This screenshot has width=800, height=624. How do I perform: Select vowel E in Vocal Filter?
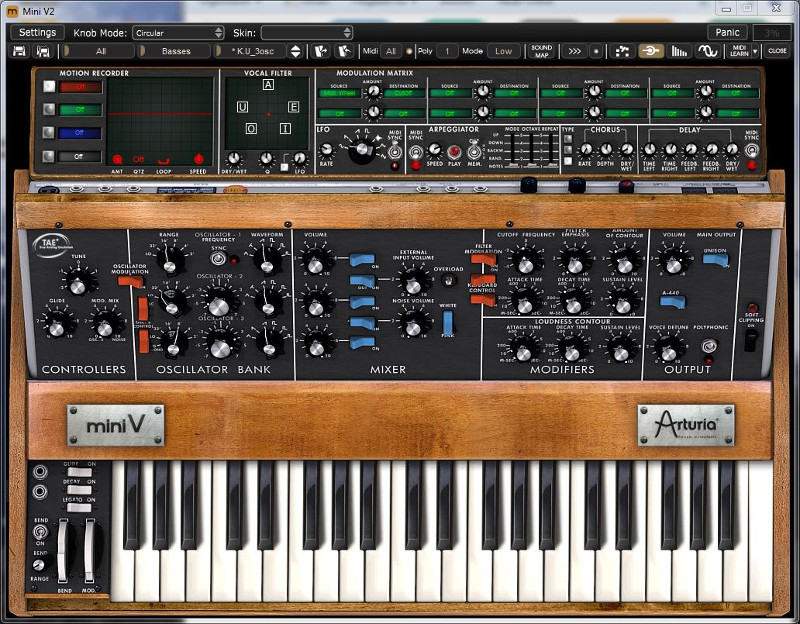[x=293, y=107]
